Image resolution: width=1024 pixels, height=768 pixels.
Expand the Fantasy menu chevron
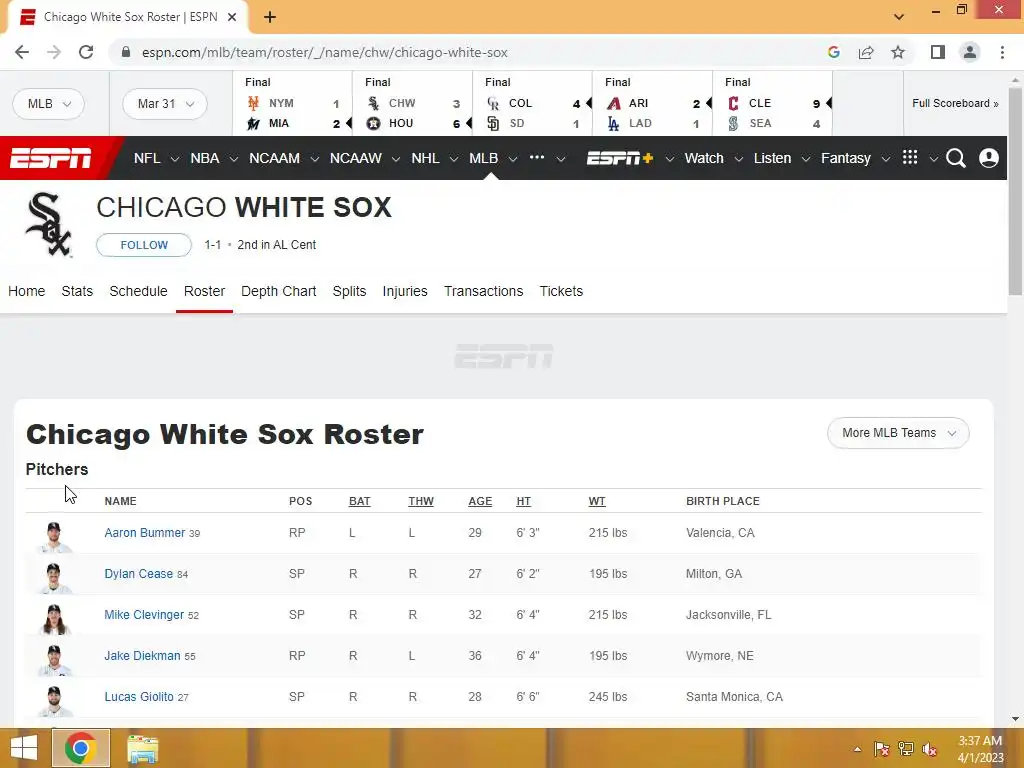pos(886,159)
